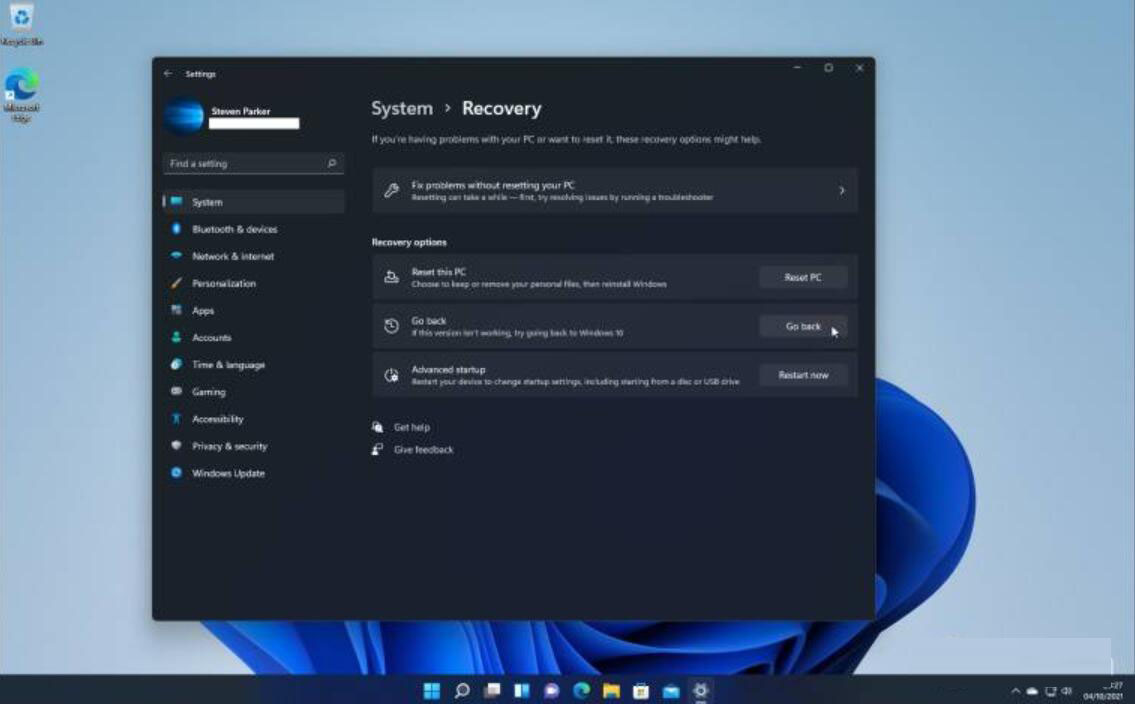Viewport: 1135px width, 704px height.
Task: Click the back arrow in Settings
Action: pyautogui.click(x=167, y=74)
